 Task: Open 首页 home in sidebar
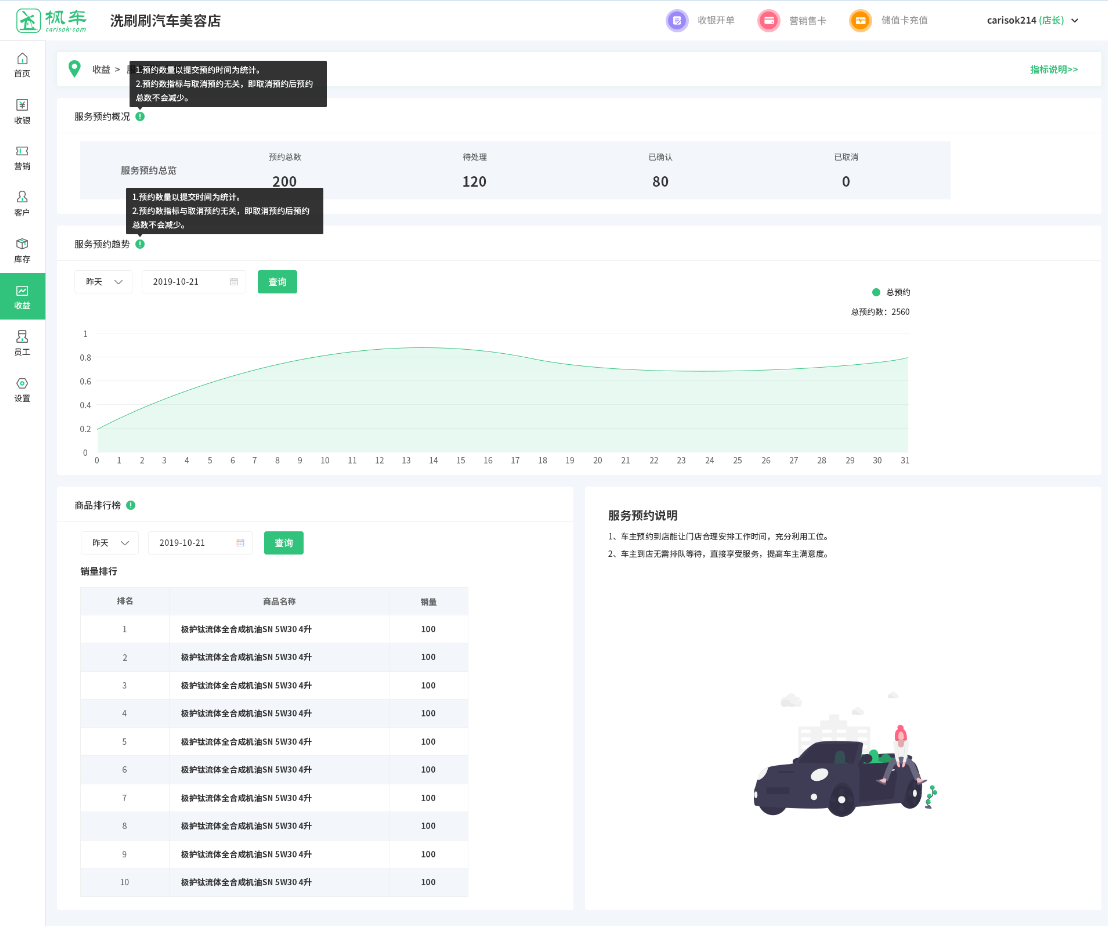pos(22,65)
